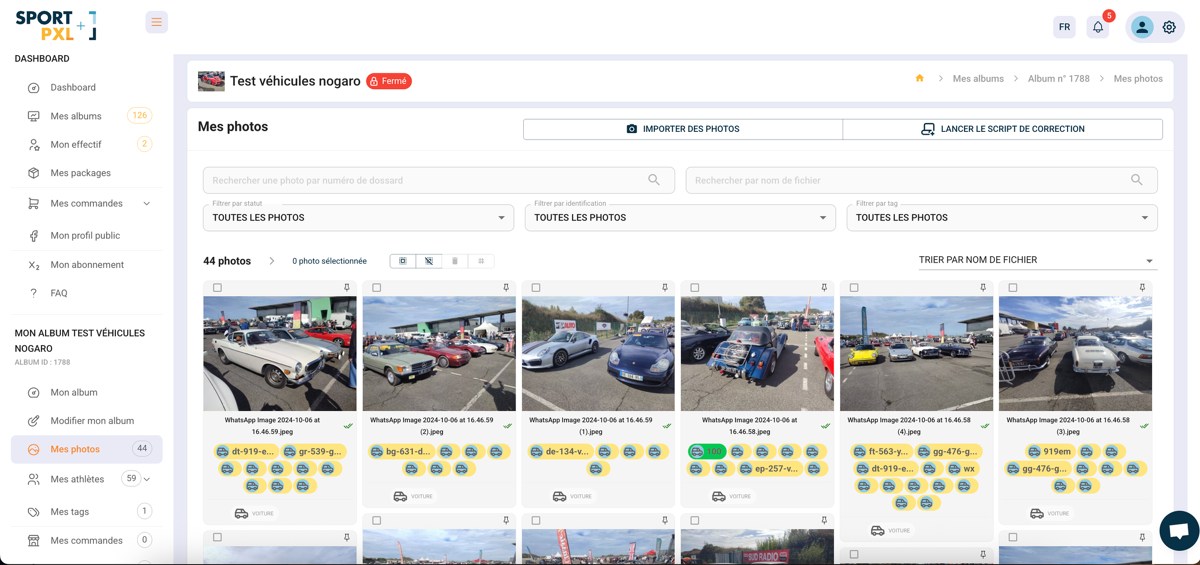Pin the 16.46.58 (3).jpeg photo card
The height and width of the screenshot is (565, 1200).
point(1142,288)
